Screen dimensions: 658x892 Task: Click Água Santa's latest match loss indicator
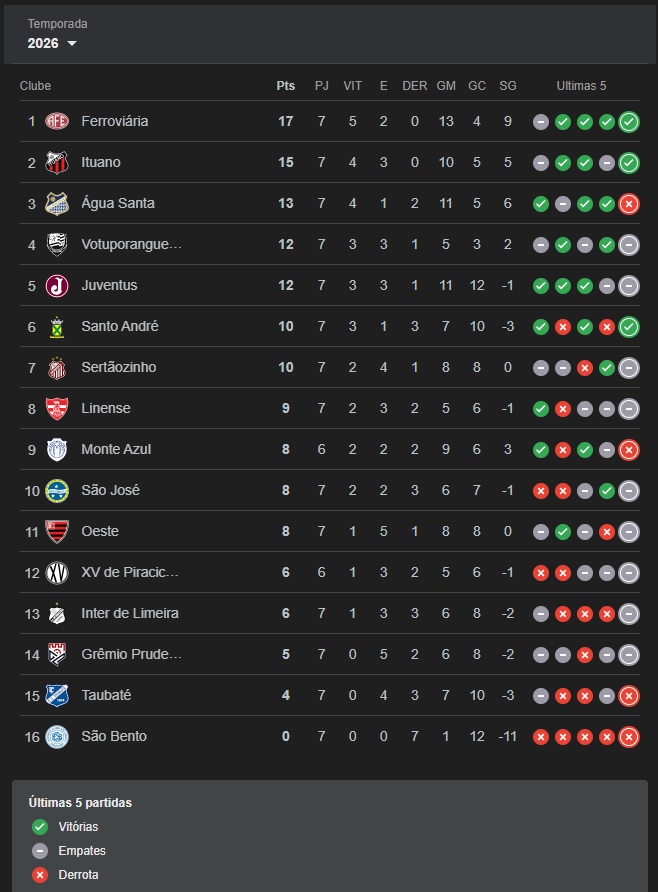629,204
